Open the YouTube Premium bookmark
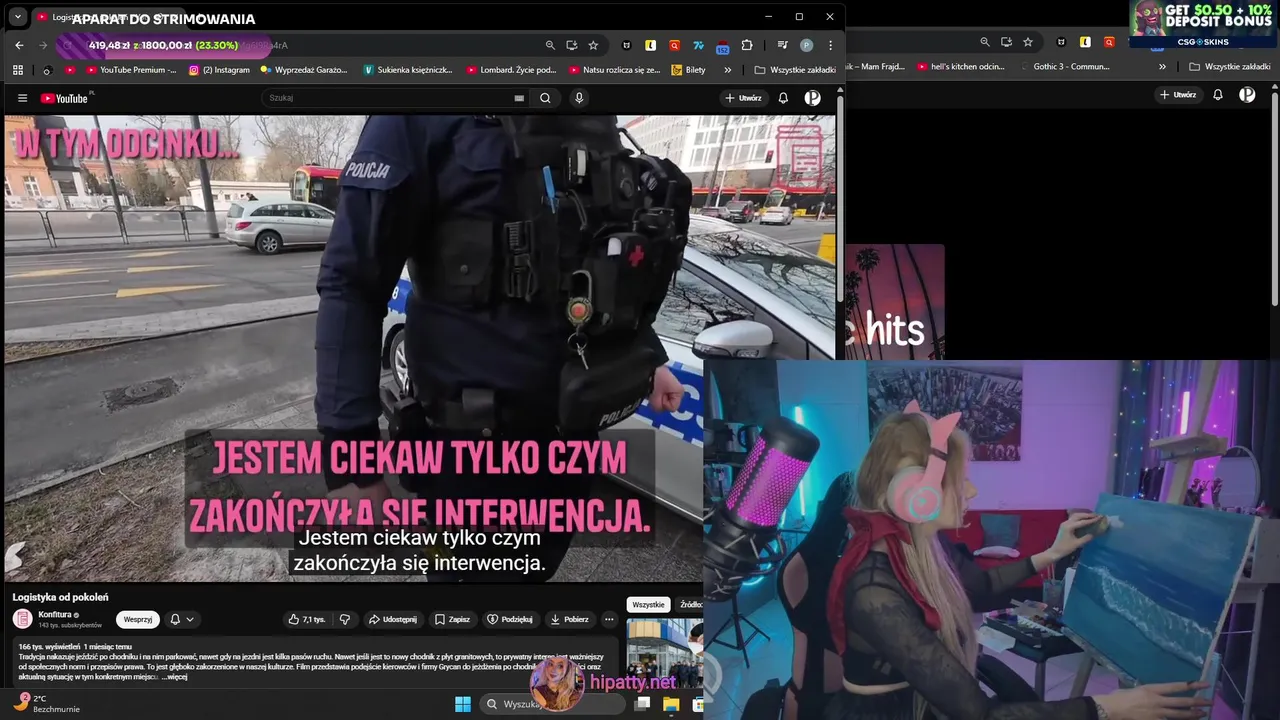1280x720 pixels. pos(131,70)
